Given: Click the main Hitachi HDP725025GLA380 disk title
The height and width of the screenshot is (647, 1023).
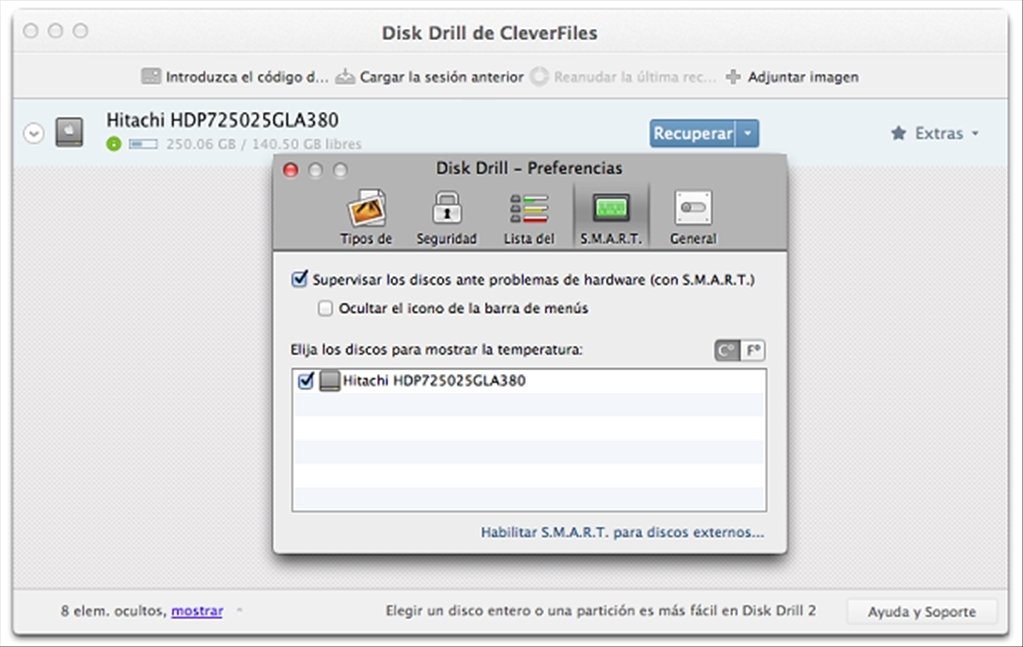Looking at the screenshot, I should 222,120.
